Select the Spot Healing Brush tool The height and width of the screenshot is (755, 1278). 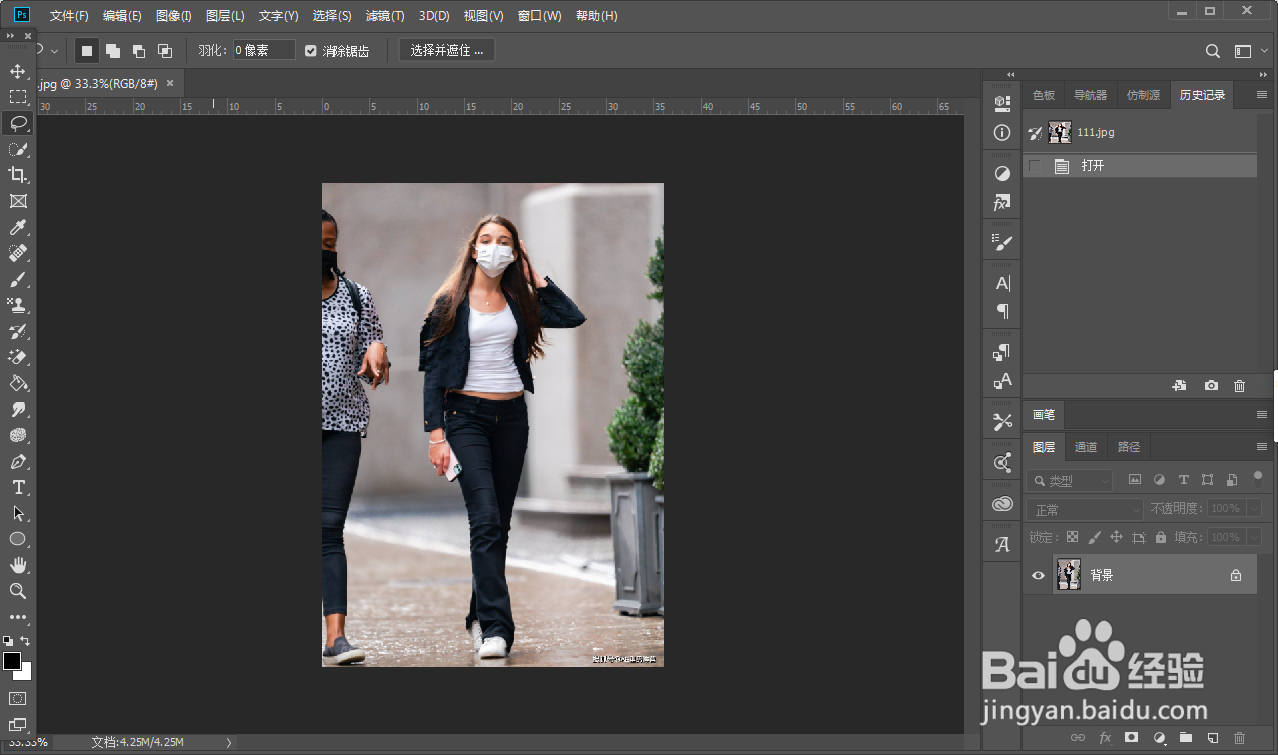click(x=18, y=253)
